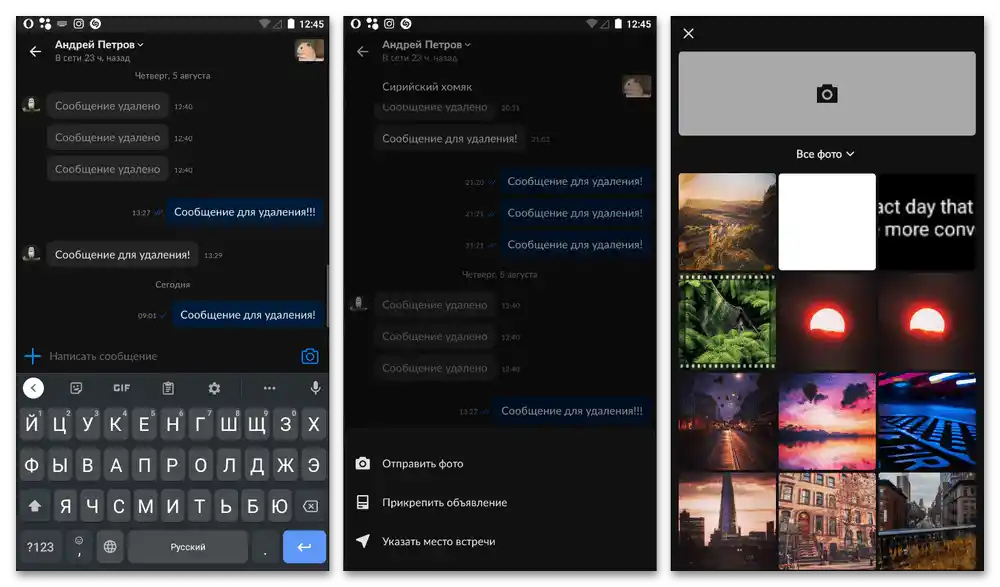Select the blue neon keyboard photo

point(927,422)
